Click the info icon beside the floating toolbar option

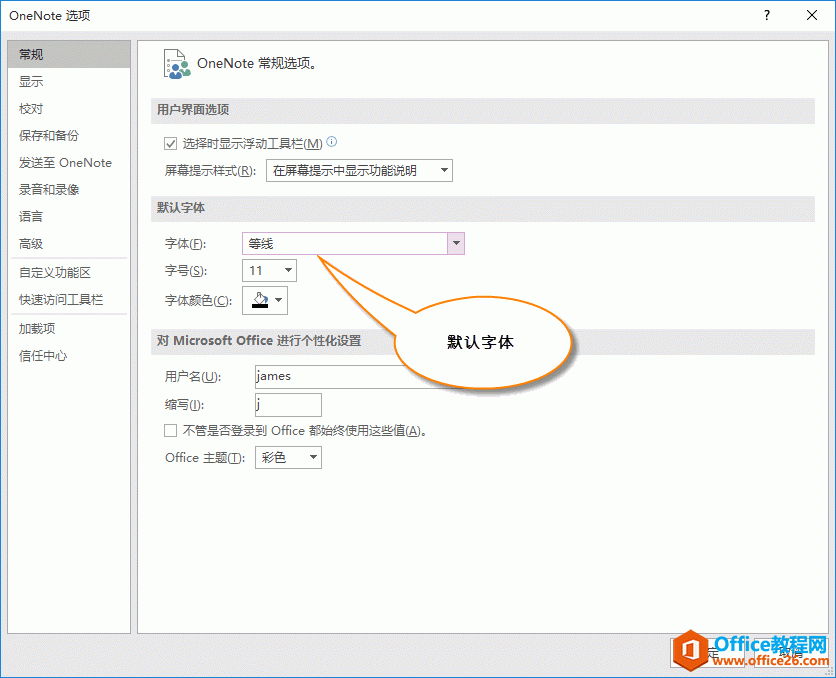tap(331, 142)
